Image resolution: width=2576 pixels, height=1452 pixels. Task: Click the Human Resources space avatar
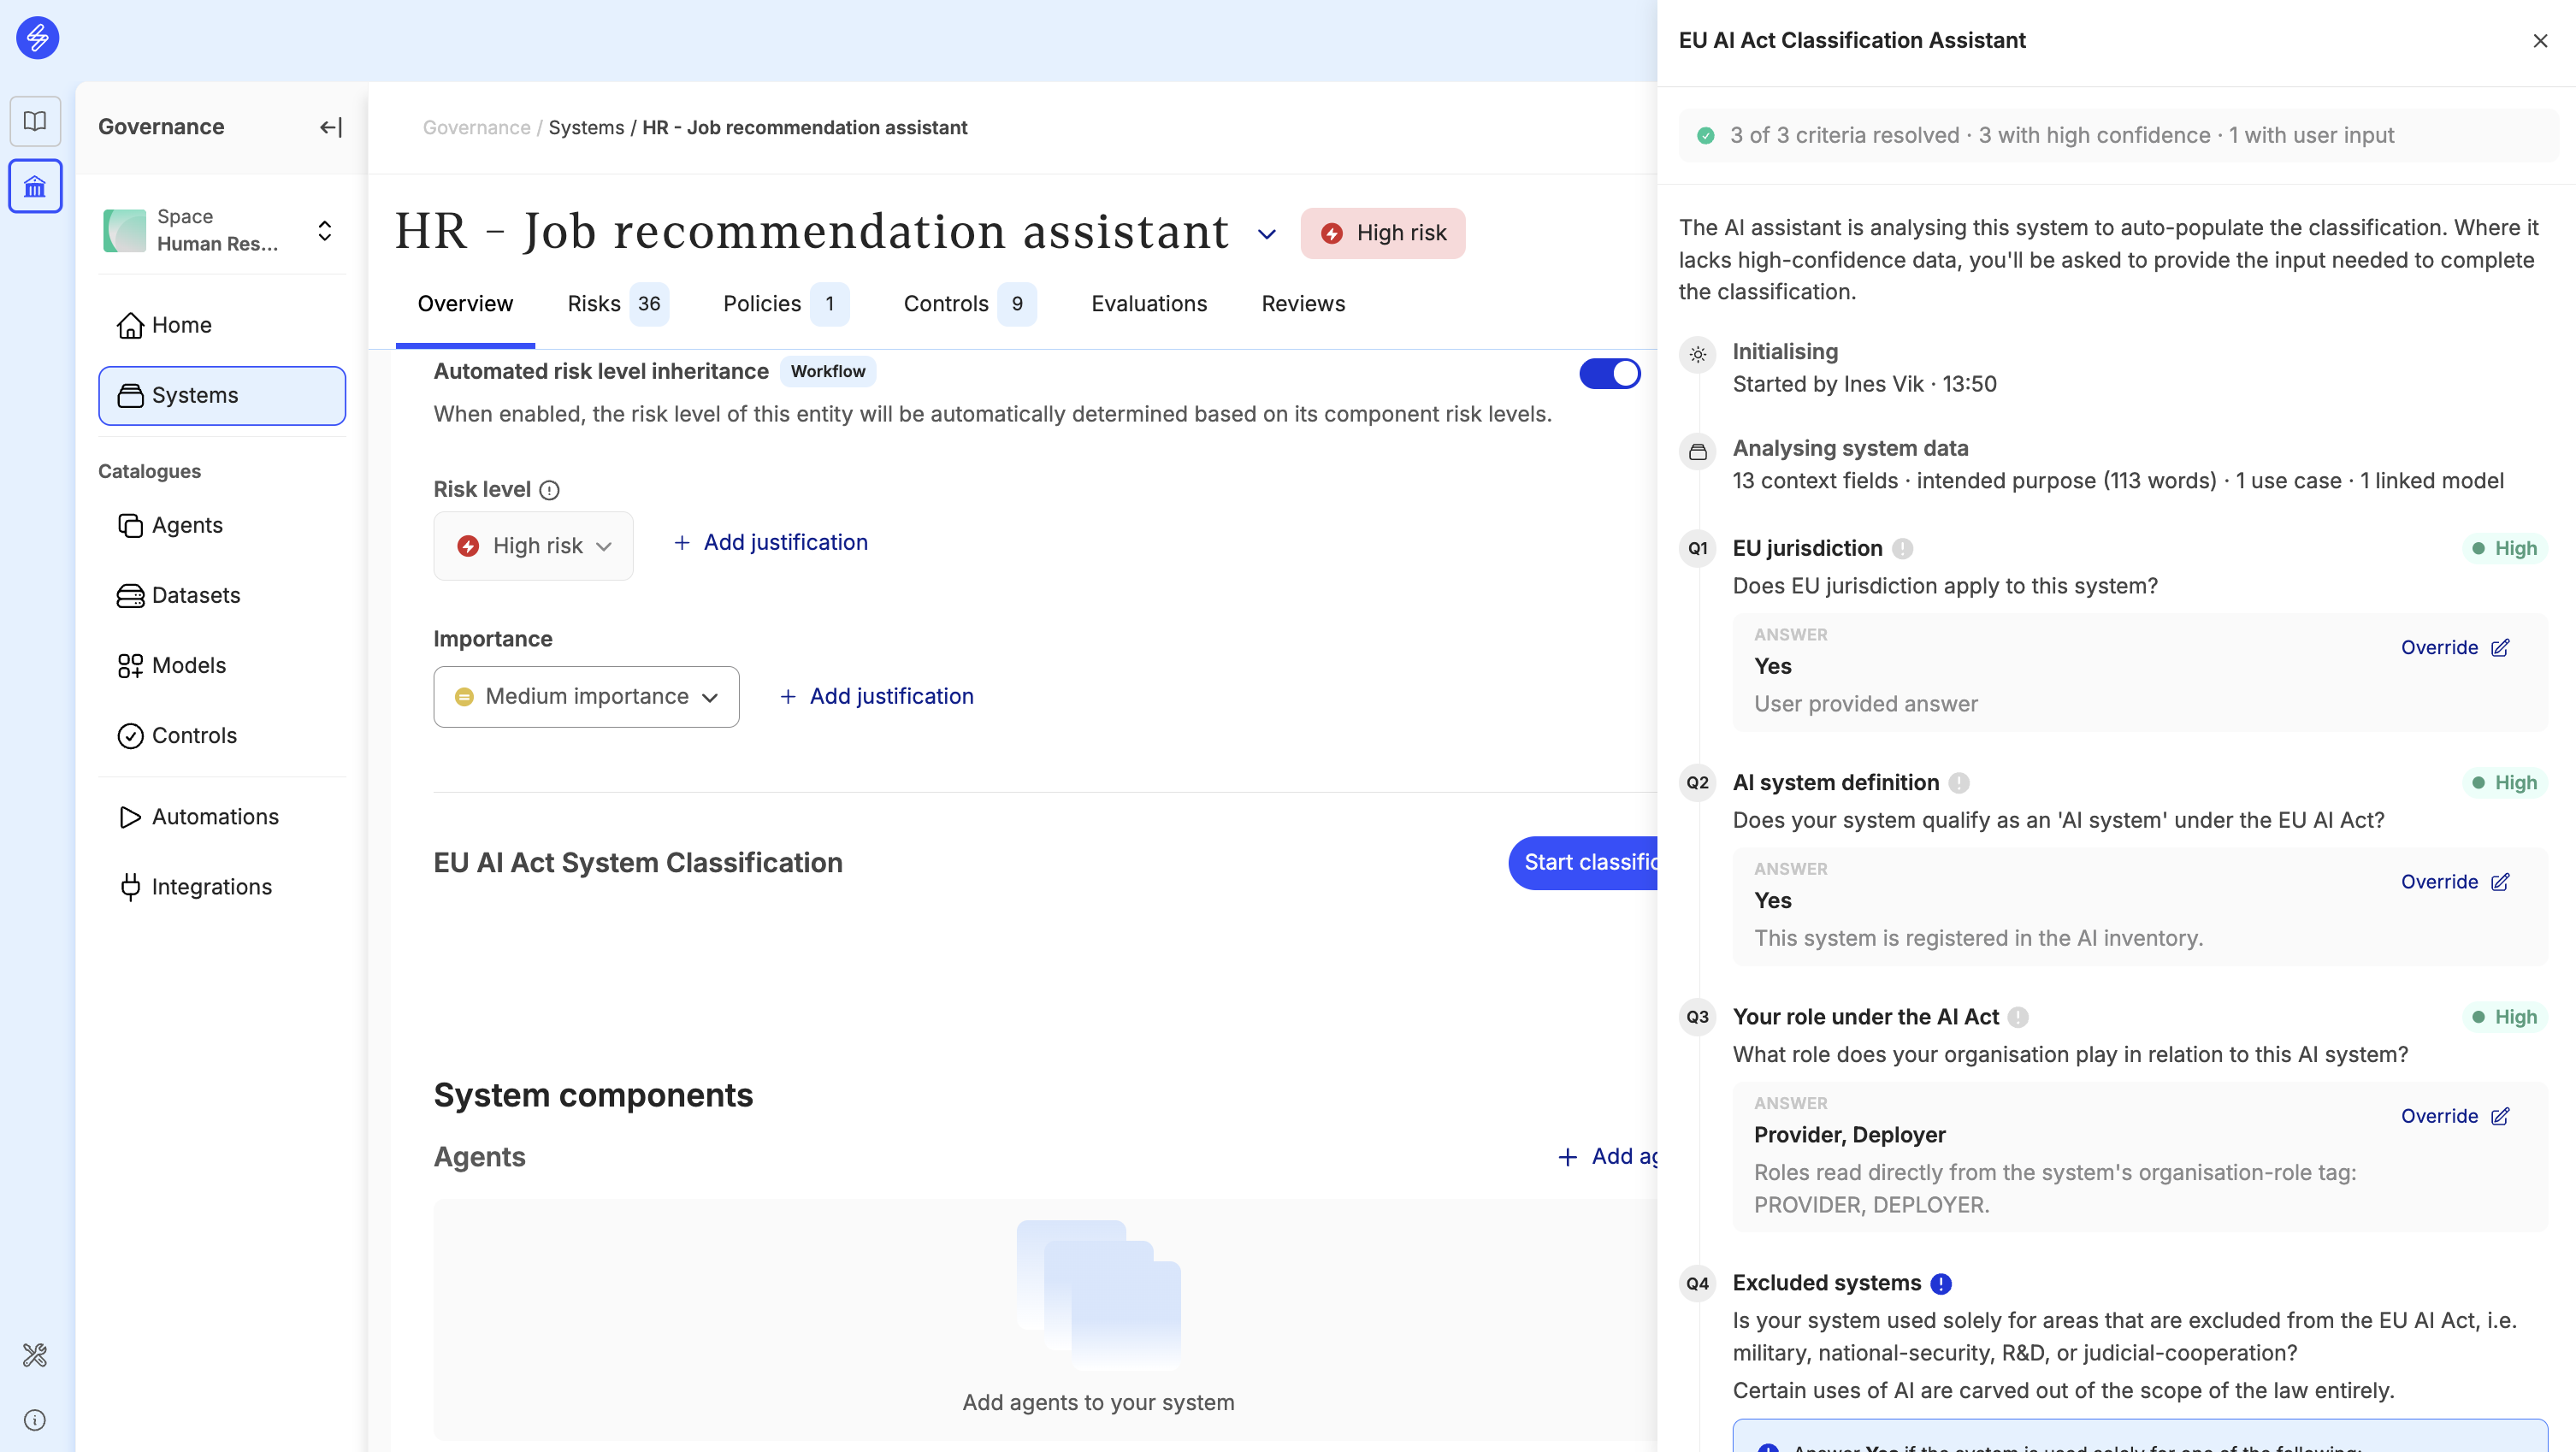pos(125,230)
